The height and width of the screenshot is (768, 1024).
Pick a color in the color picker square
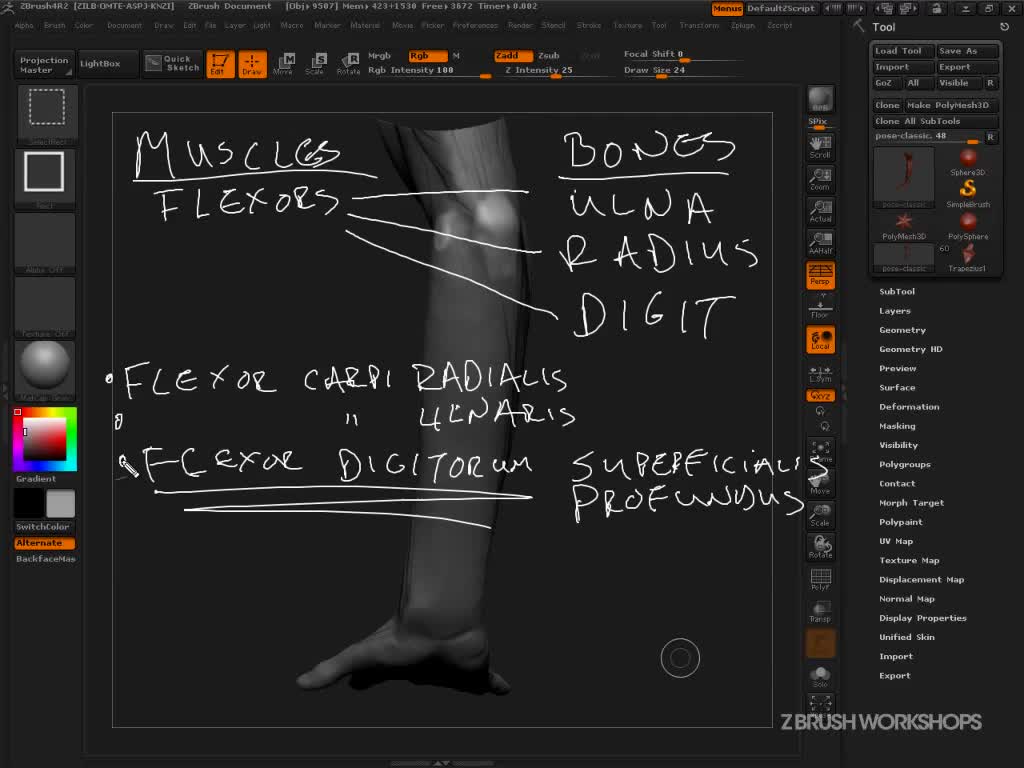(44, 440)
